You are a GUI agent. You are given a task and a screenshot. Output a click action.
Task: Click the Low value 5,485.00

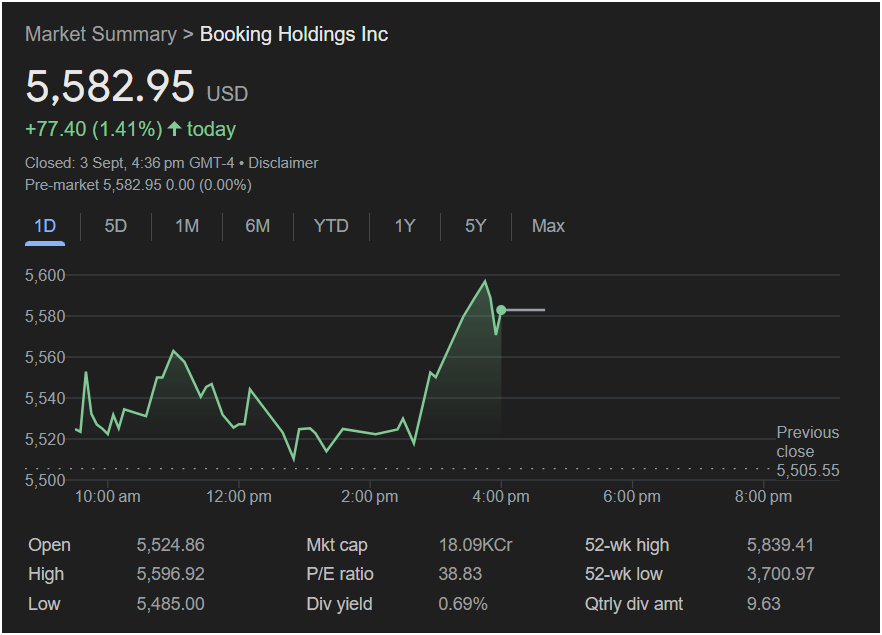(170, 604)
